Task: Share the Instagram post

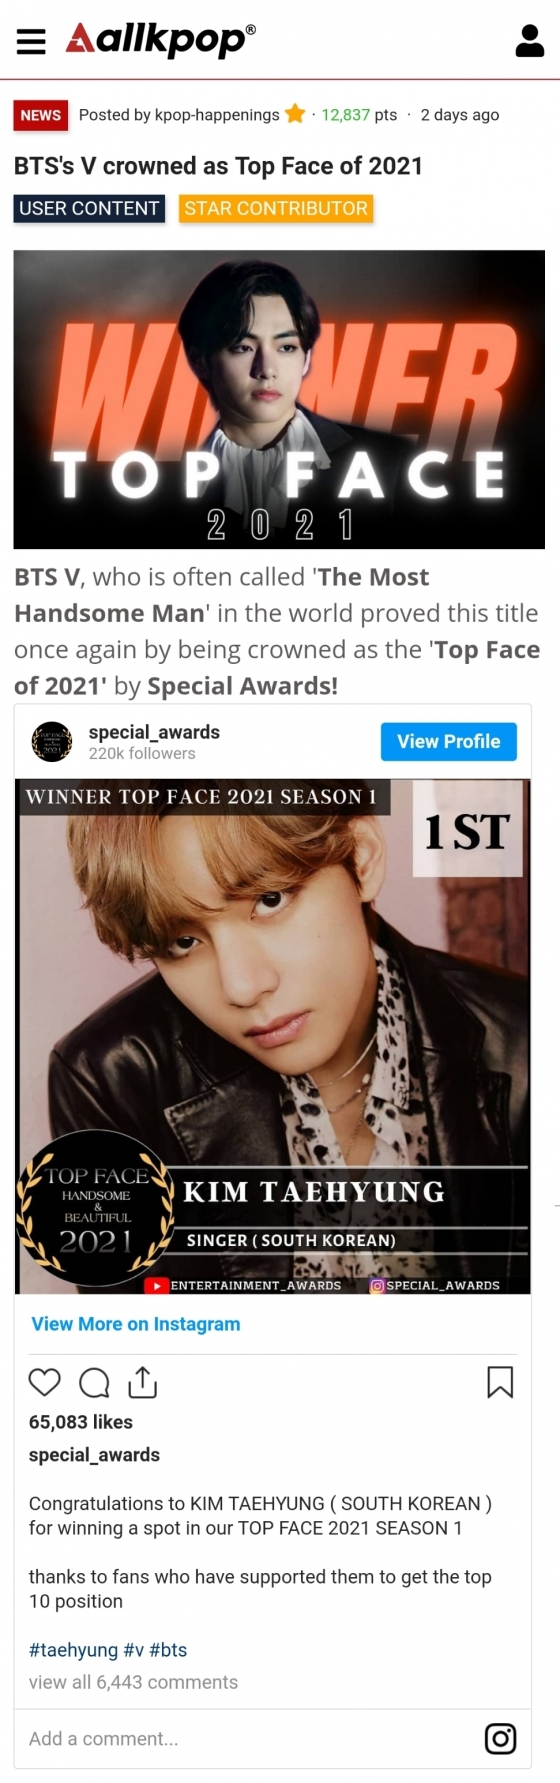Action: click(x=143, y=1382)
